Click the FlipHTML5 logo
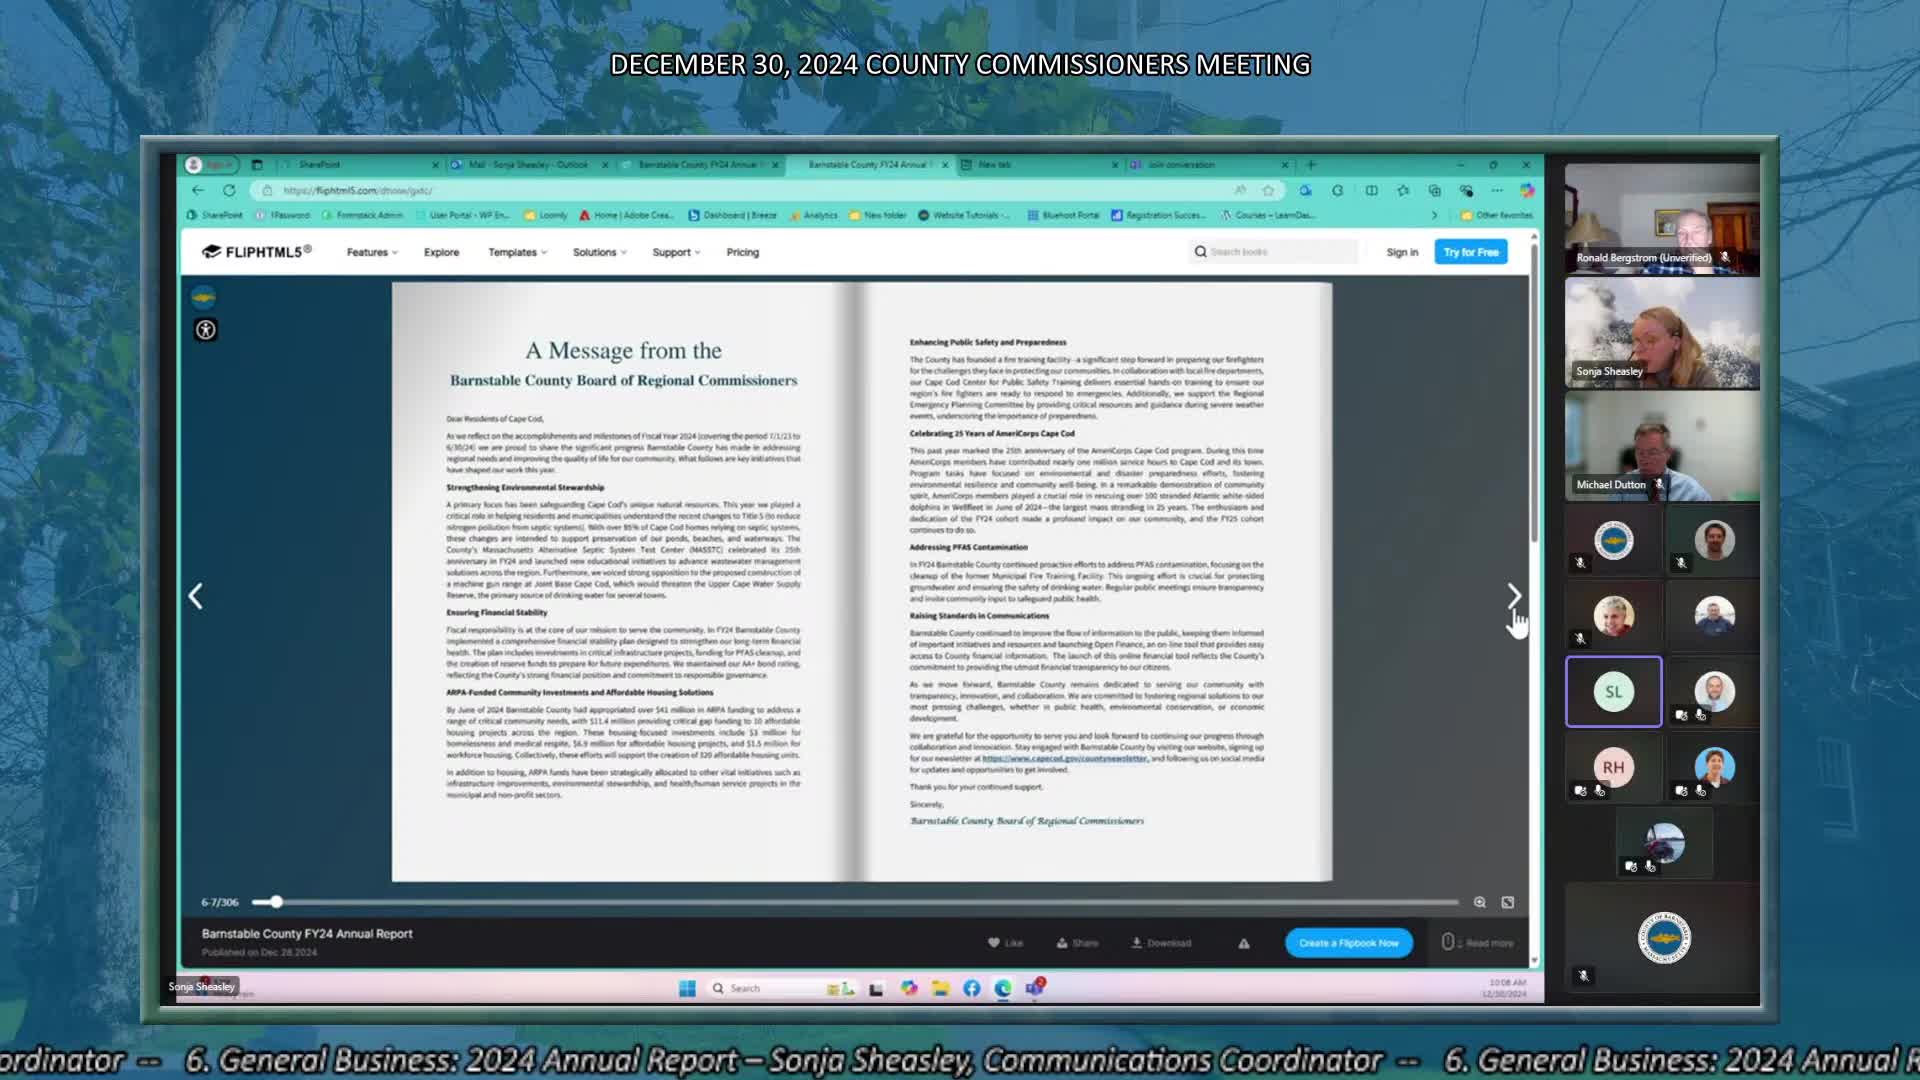Screen dimensions: 1920x1080 [x=257, y=252]
